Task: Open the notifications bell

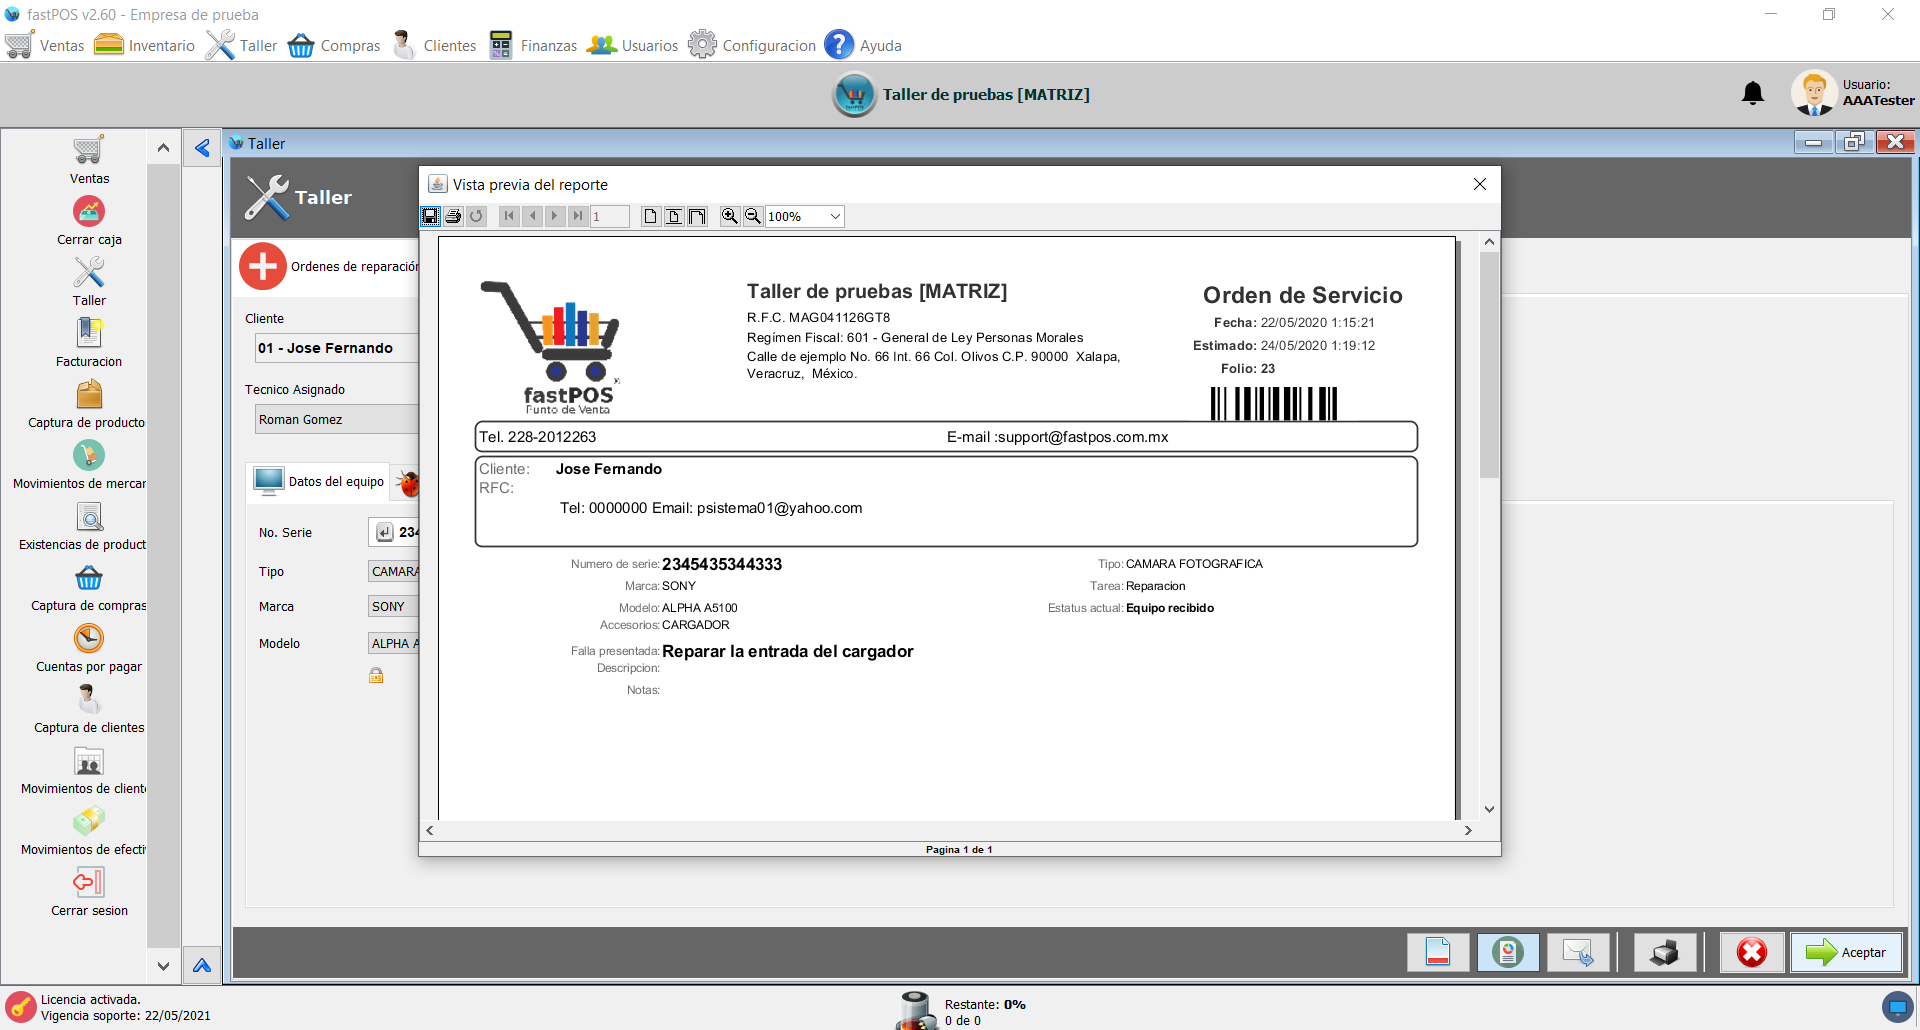Action: (x=1752, y=94)
